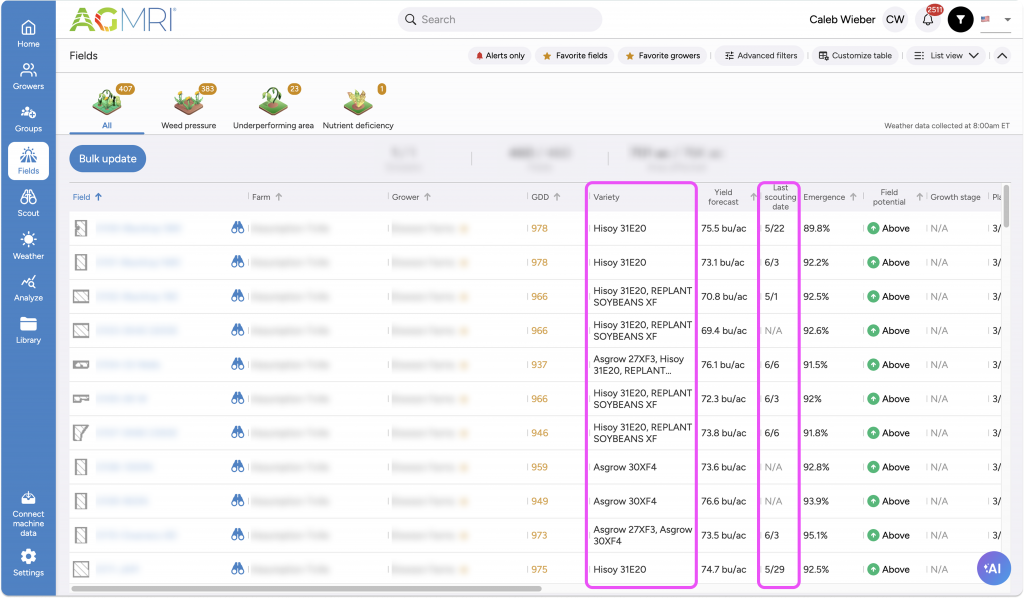Image resolution: width=1024 pixels, height=598 pixels.
Task: Sort by the Field potential column
Action: [x=897, y=197]
